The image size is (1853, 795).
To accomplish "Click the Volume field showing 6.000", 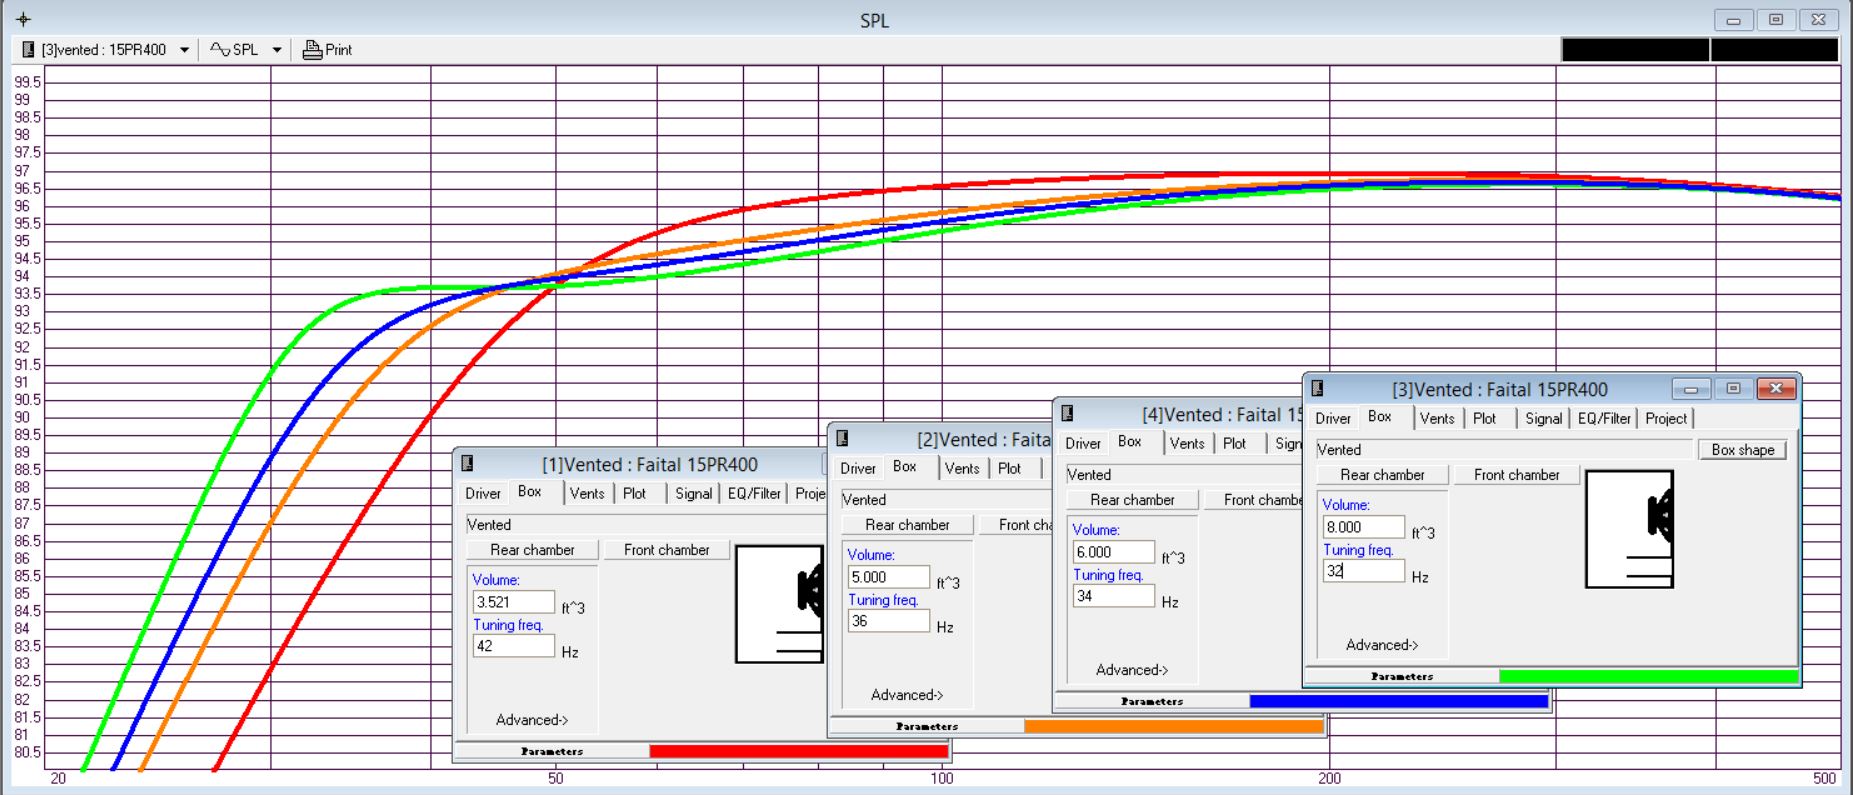I will pyautogui.click(x=1114, y=552).
